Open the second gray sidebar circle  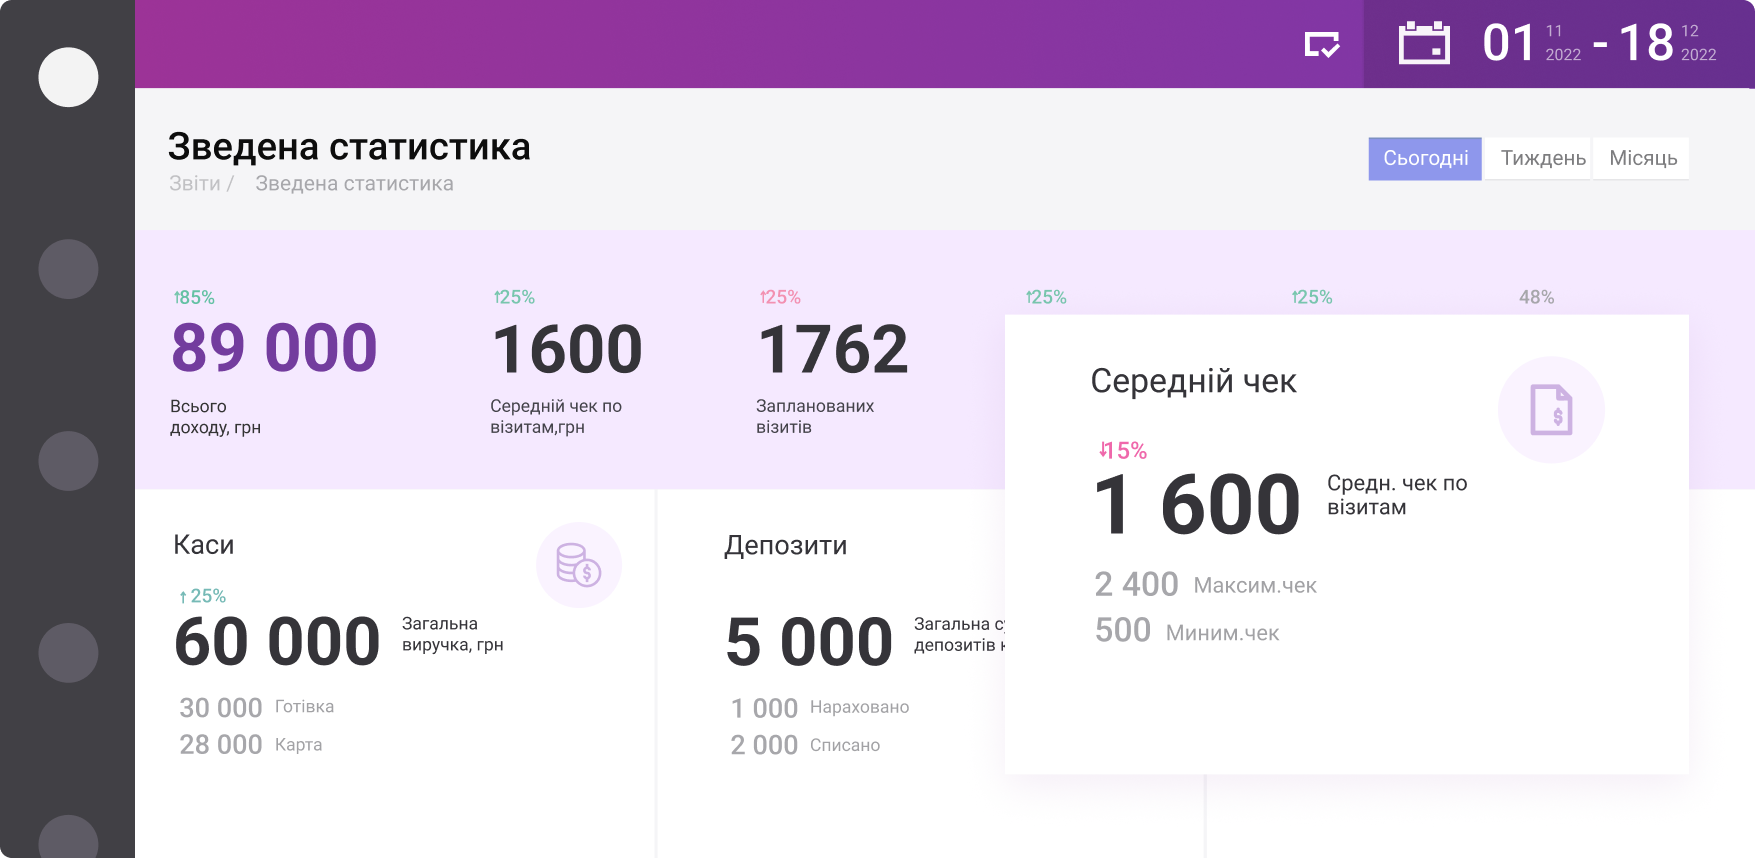tap(68, 269)
